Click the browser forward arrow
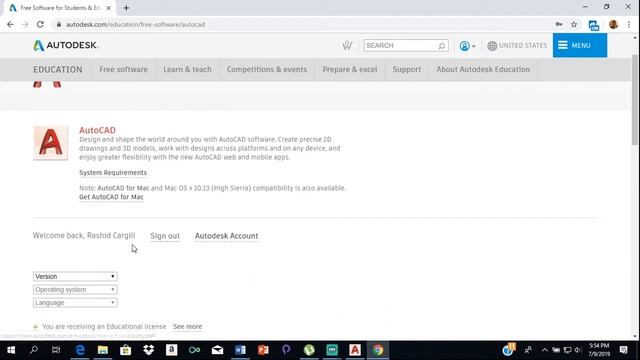This screenshot has width=640, height=360. coord(25,24)
